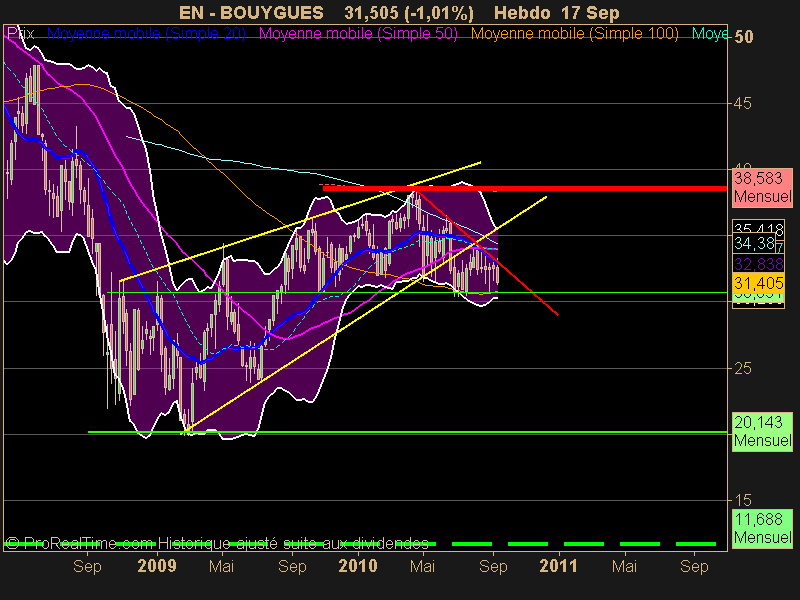
Task: Click the Hebdo 17 Sep timeframe label
Action: 557,12
